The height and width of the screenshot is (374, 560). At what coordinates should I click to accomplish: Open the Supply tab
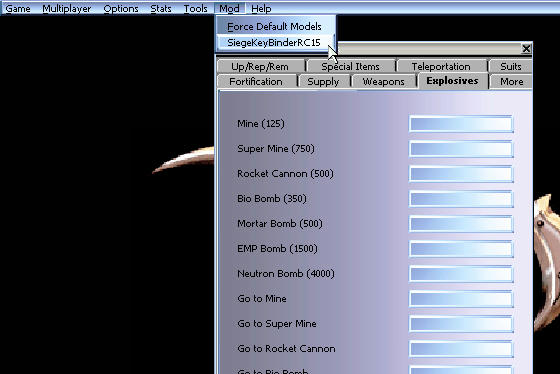coord(323,81)
